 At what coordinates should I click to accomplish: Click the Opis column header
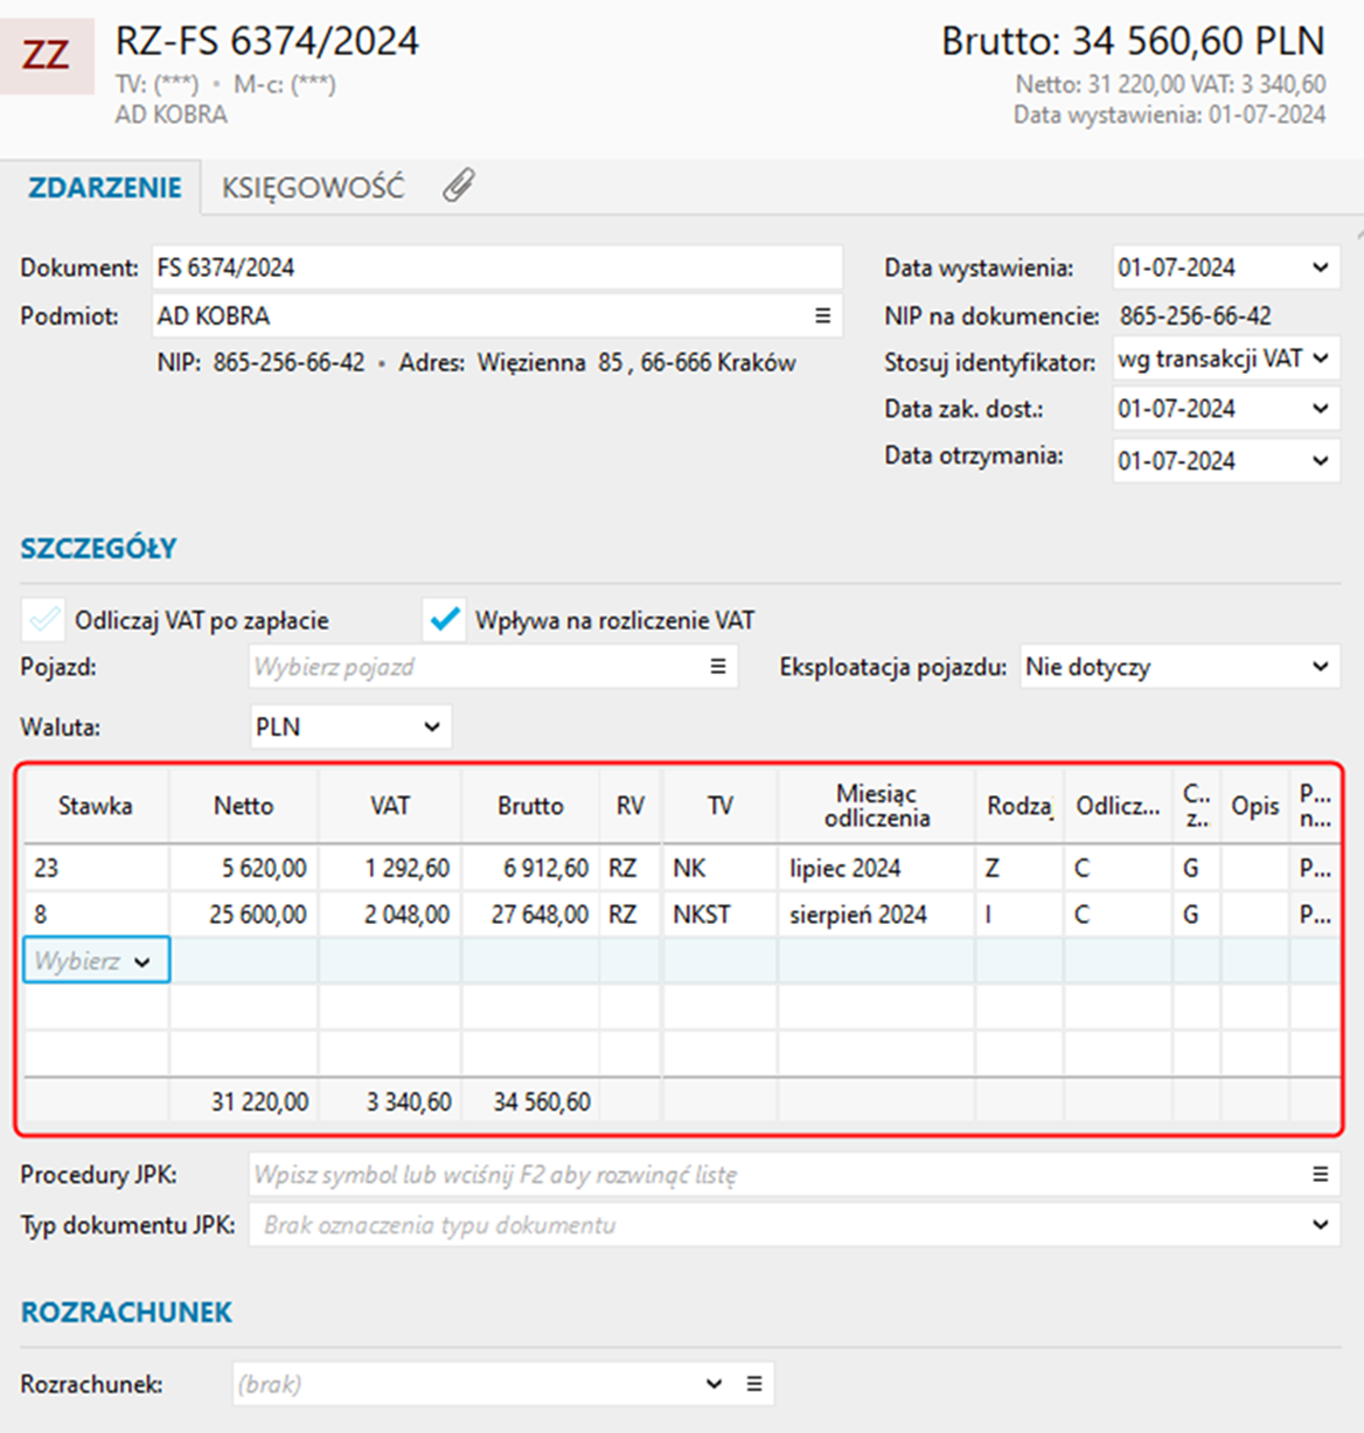(x=1255, y=806)
